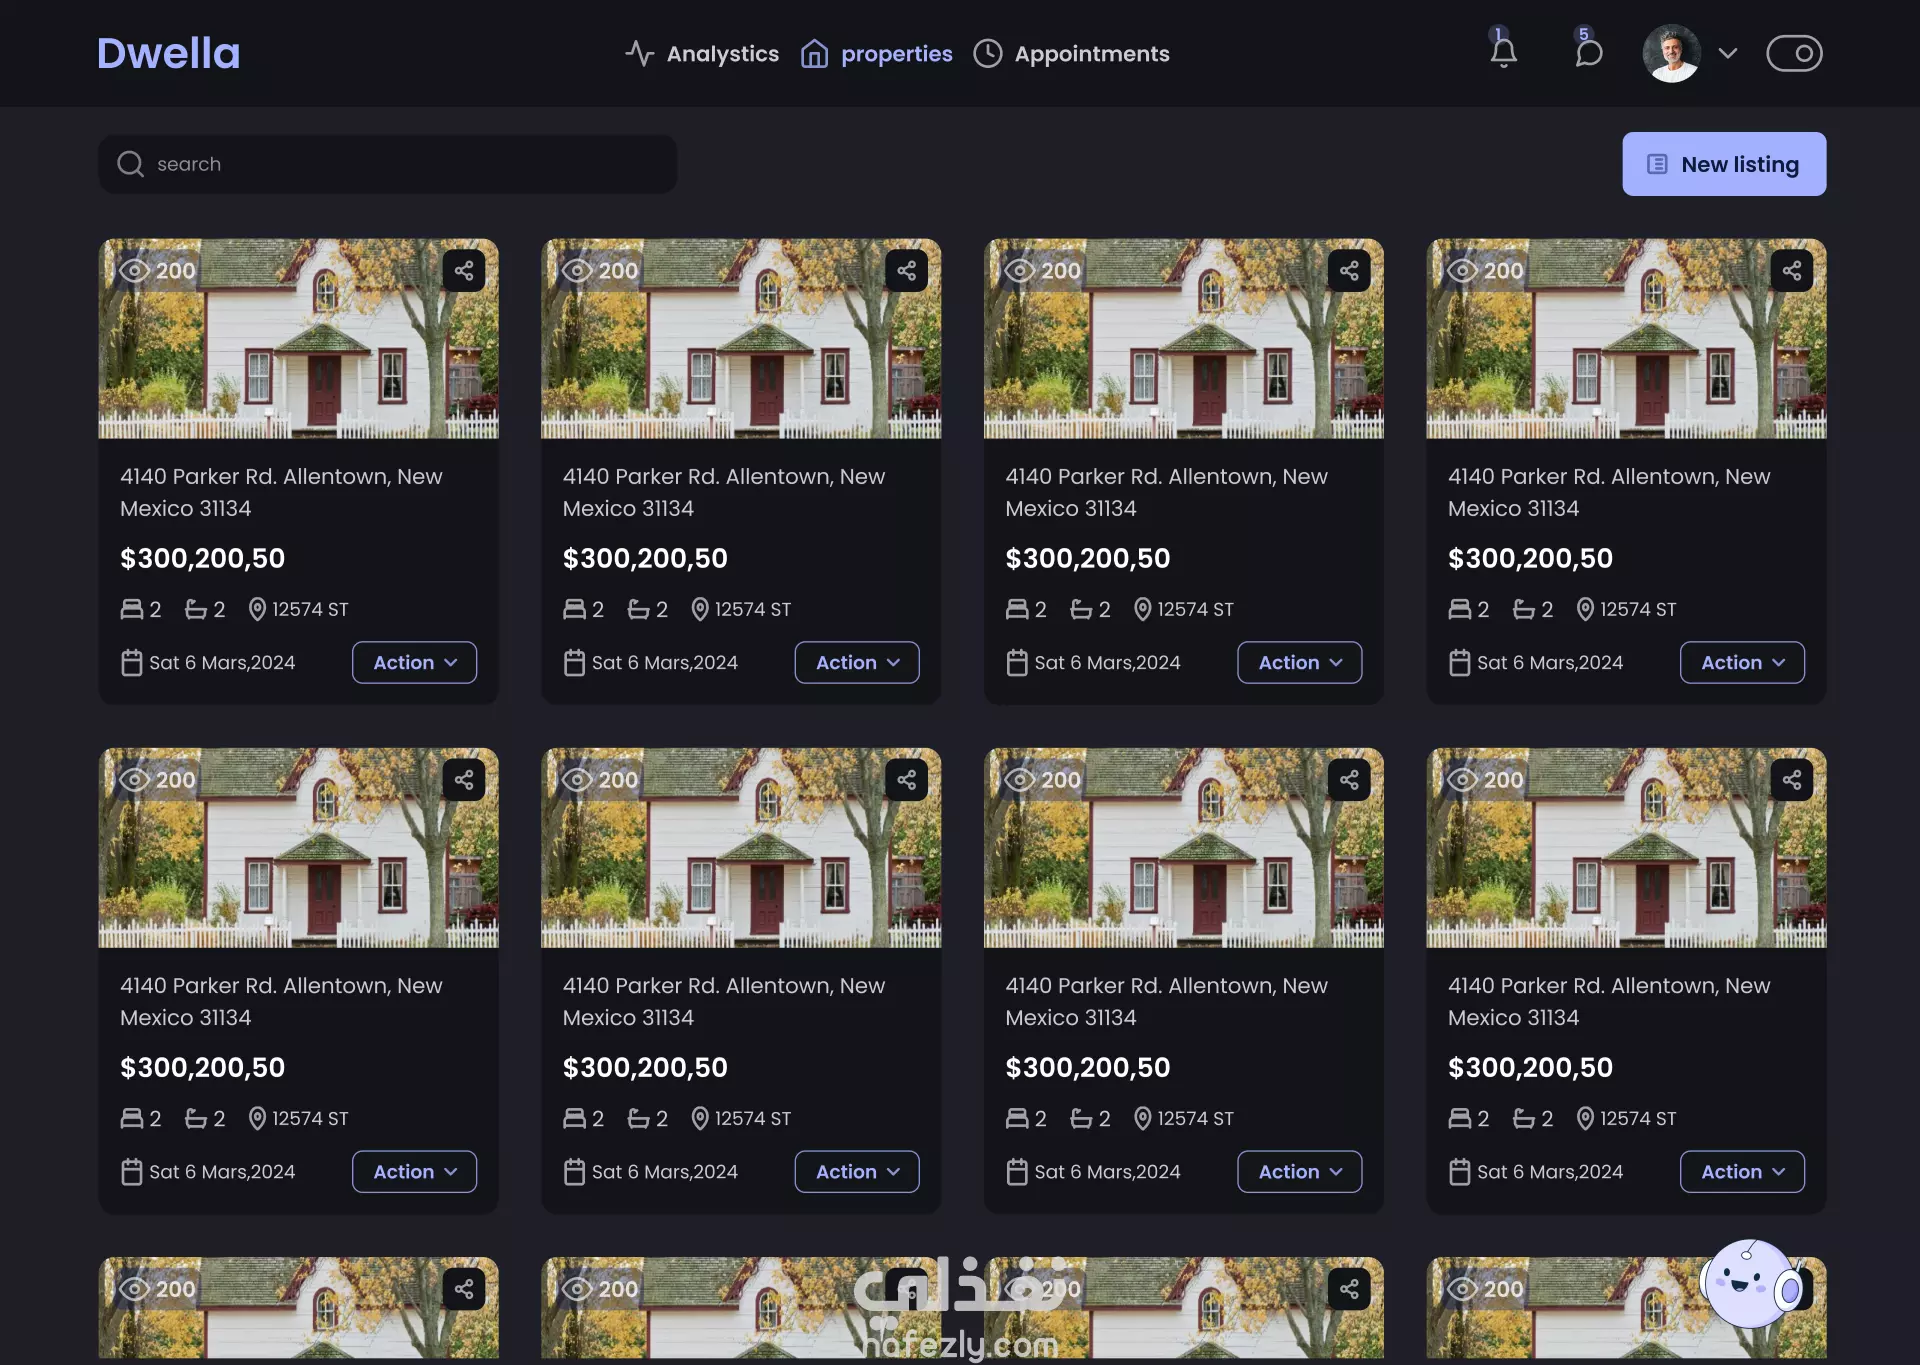Toggle the theme switch in header
This screenshot has height=1365, width=1920.
point(1794,53)
